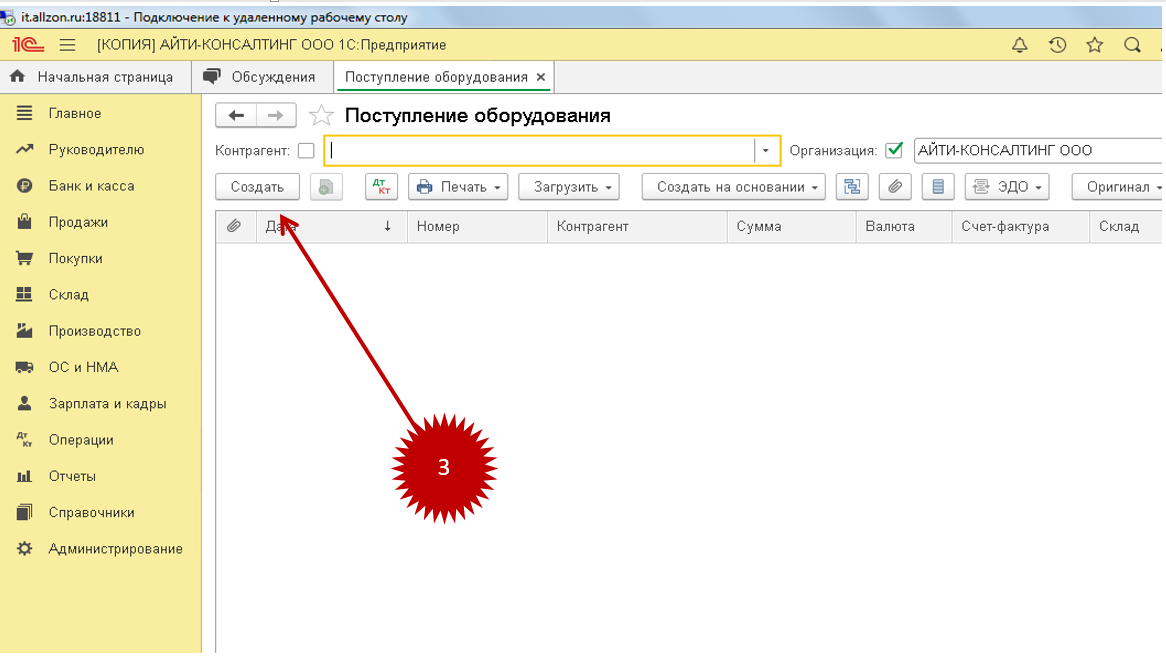Viewport: 1166px width, 656px height.
Task: Uncheck the Организация filter checkbox
Action: [x=895, y=150]
